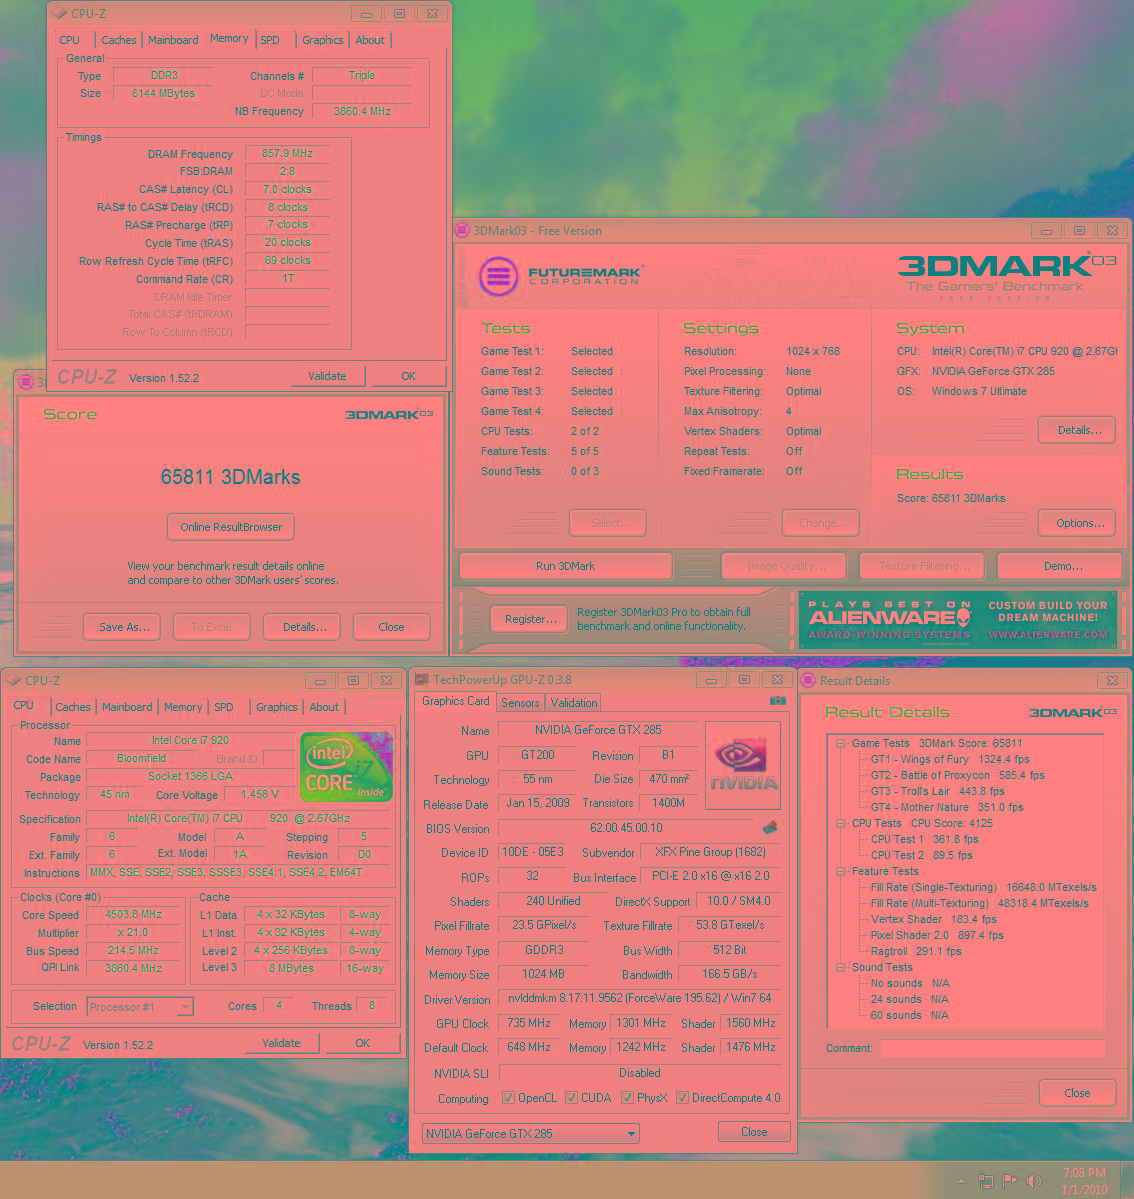Click Details... in Score window
Screen dimensions: 1134x1199
tap(302, 627)
